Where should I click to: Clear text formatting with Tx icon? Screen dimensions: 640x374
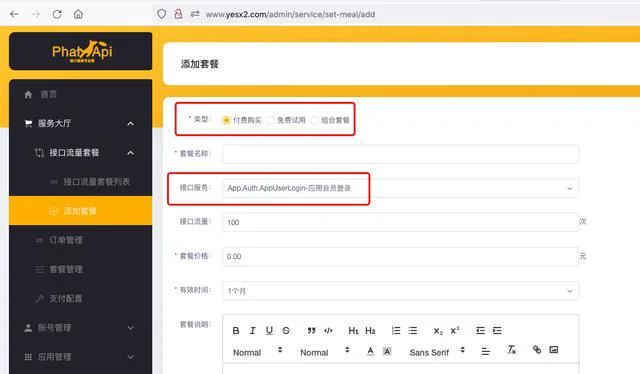pyautogui.click(x=511, y=350)
